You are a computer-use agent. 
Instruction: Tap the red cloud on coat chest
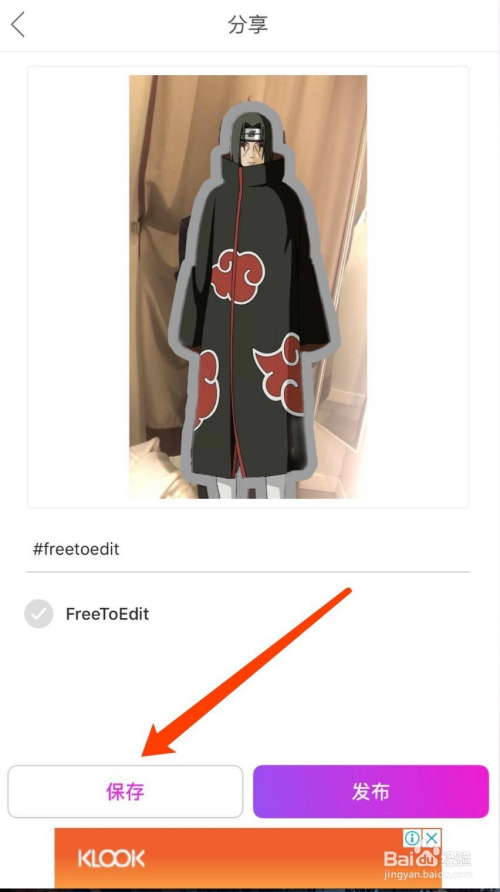click(x=238, y=276)
